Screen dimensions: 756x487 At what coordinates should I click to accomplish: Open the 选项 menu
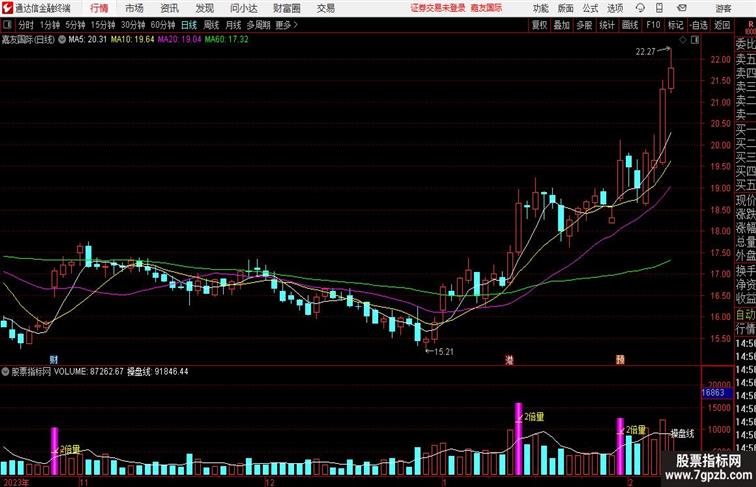(x=615, y=8)
